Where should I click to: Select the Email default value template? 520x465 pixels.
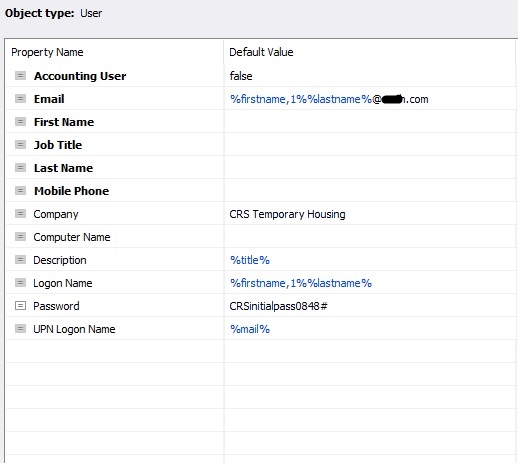click(x=329, y=99)
